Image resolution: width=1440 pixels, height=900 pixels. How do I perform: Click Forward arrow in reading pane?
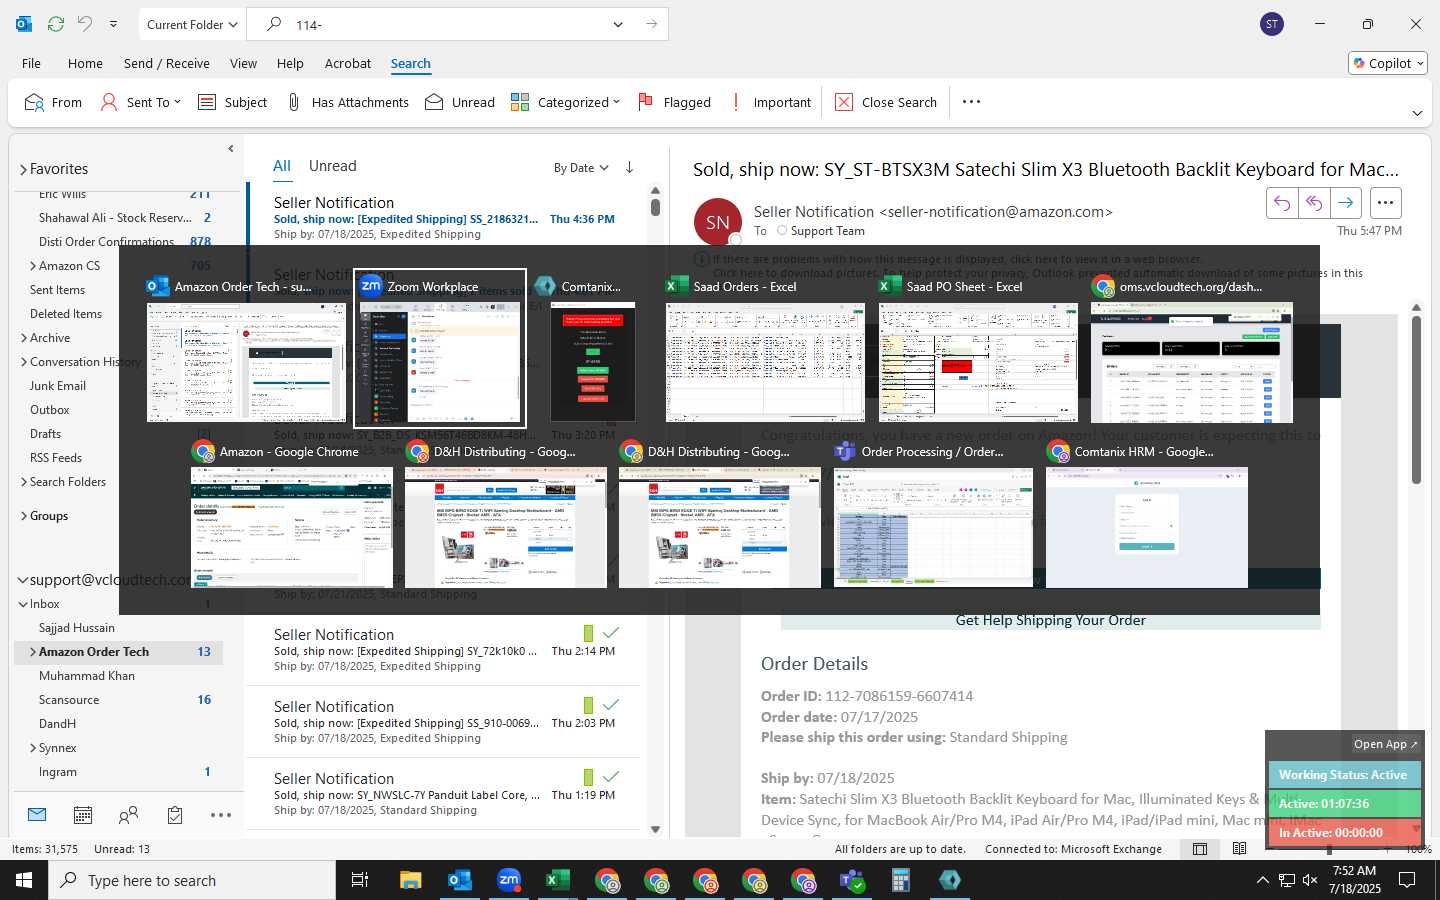[1346, 203]
